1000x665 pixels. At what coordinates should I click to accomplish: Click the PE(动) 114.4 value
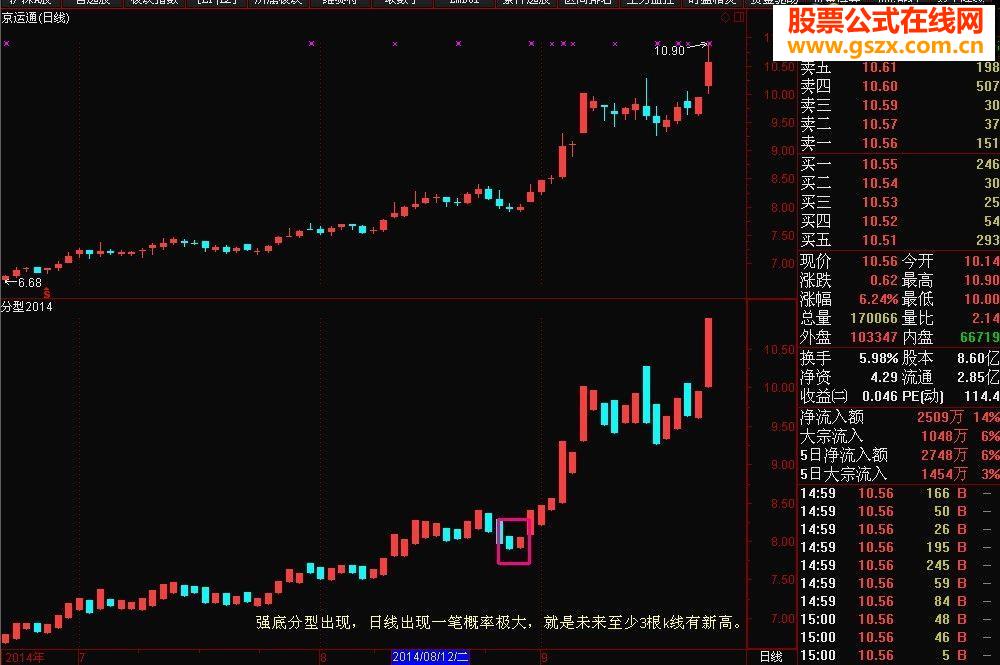(981, 397)
